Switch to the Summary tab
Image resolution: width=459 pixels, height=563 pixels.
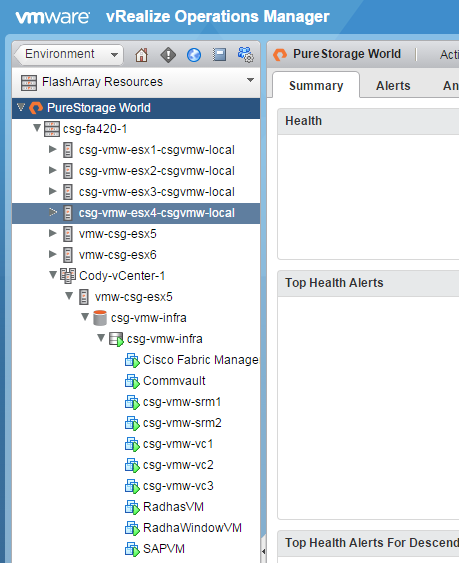pos(316,85)
